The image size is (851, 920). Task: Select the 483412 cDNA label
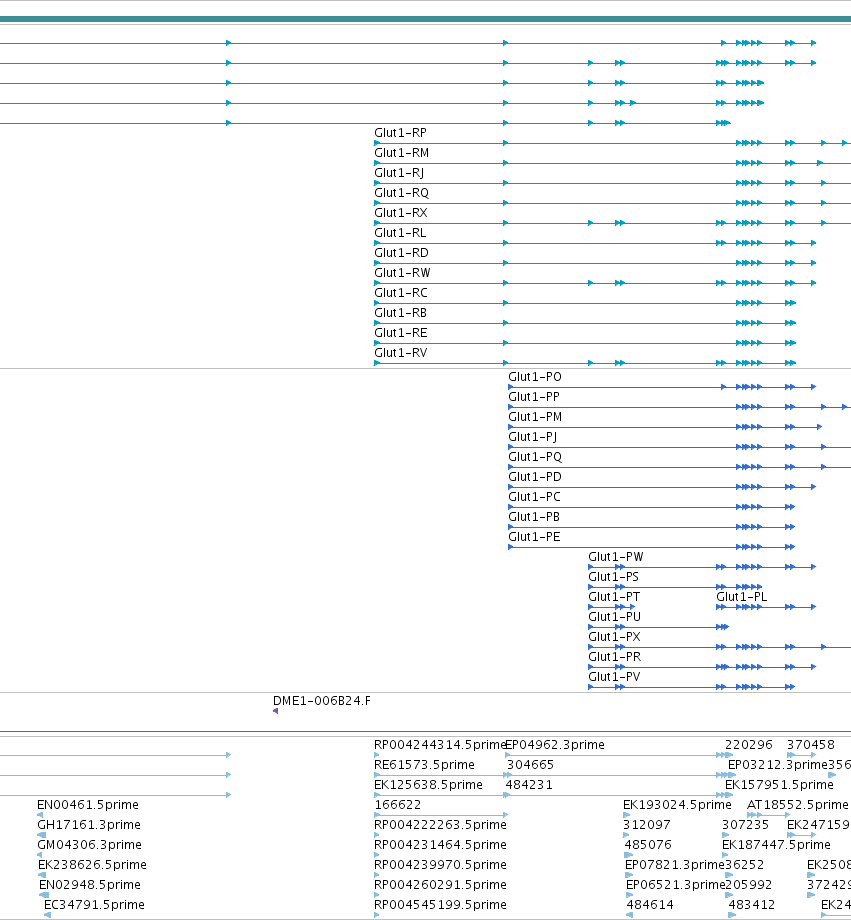752,904
